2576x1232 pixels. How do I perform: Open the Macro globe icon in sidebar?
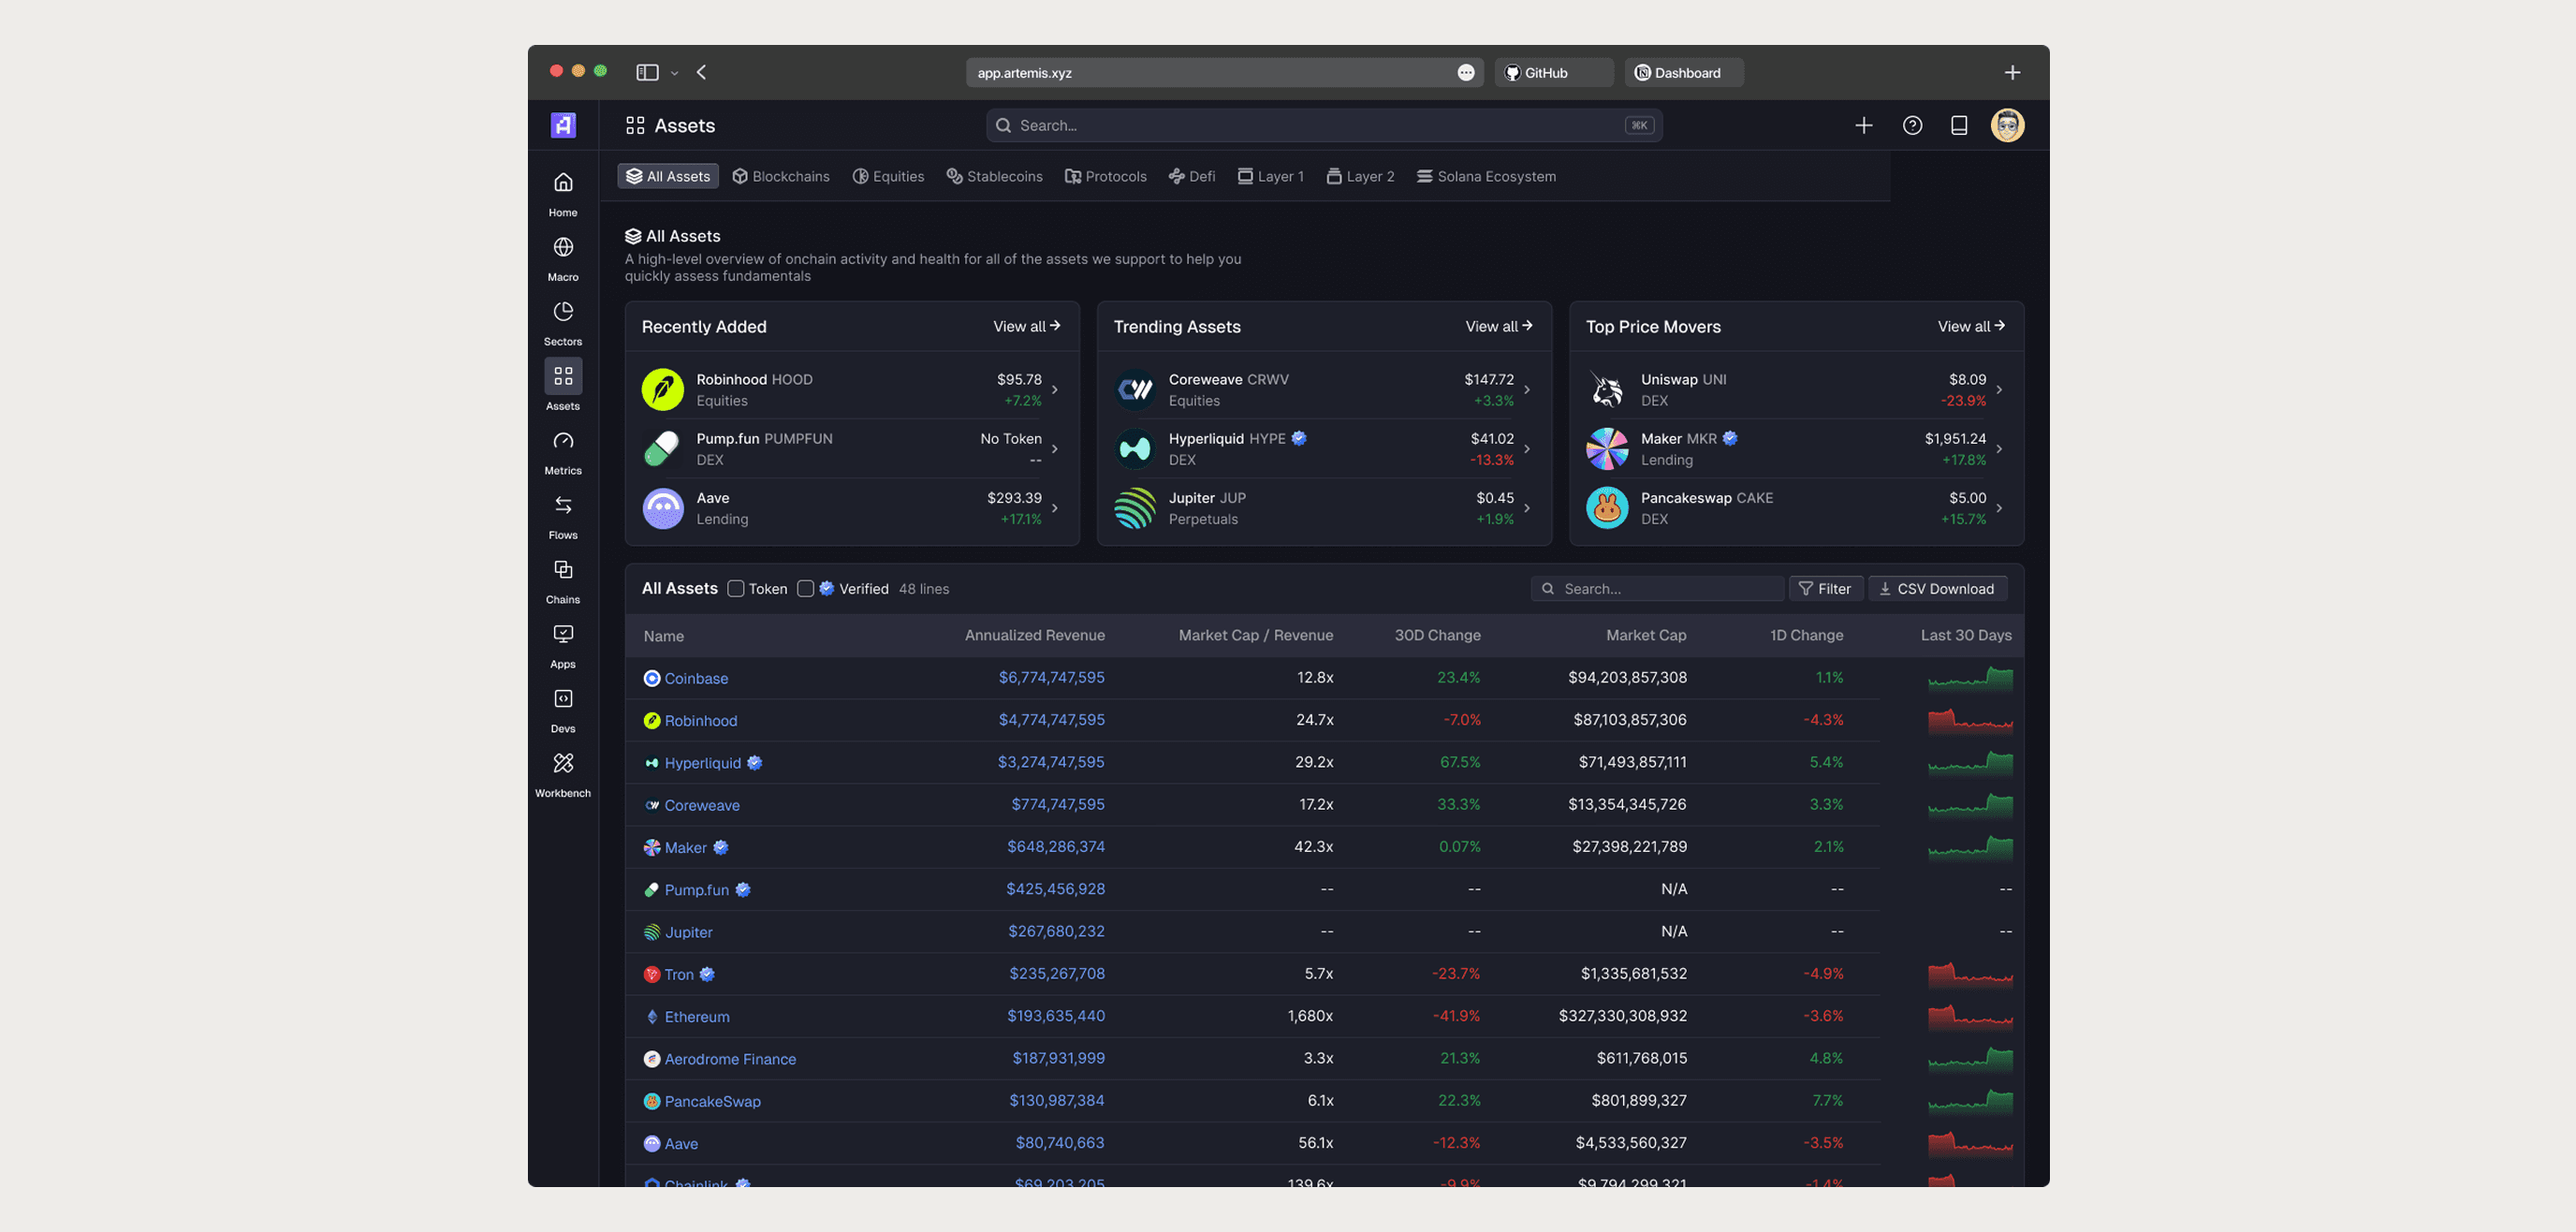click(x=563, y=247)
